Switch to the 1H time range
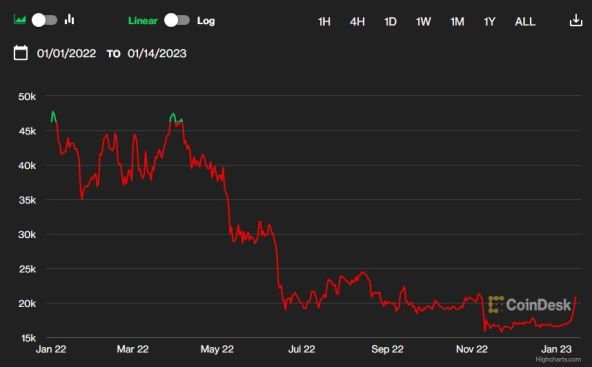The height and width of the screenshot is (367, 592). click(x=324, y=22)
